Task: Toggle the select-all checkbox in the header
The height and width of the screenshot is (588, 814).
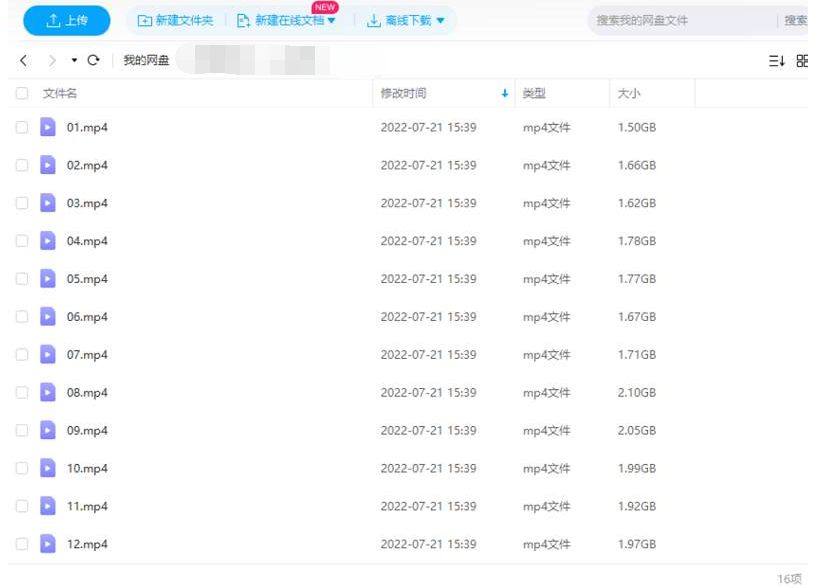Action: (21, 92)
